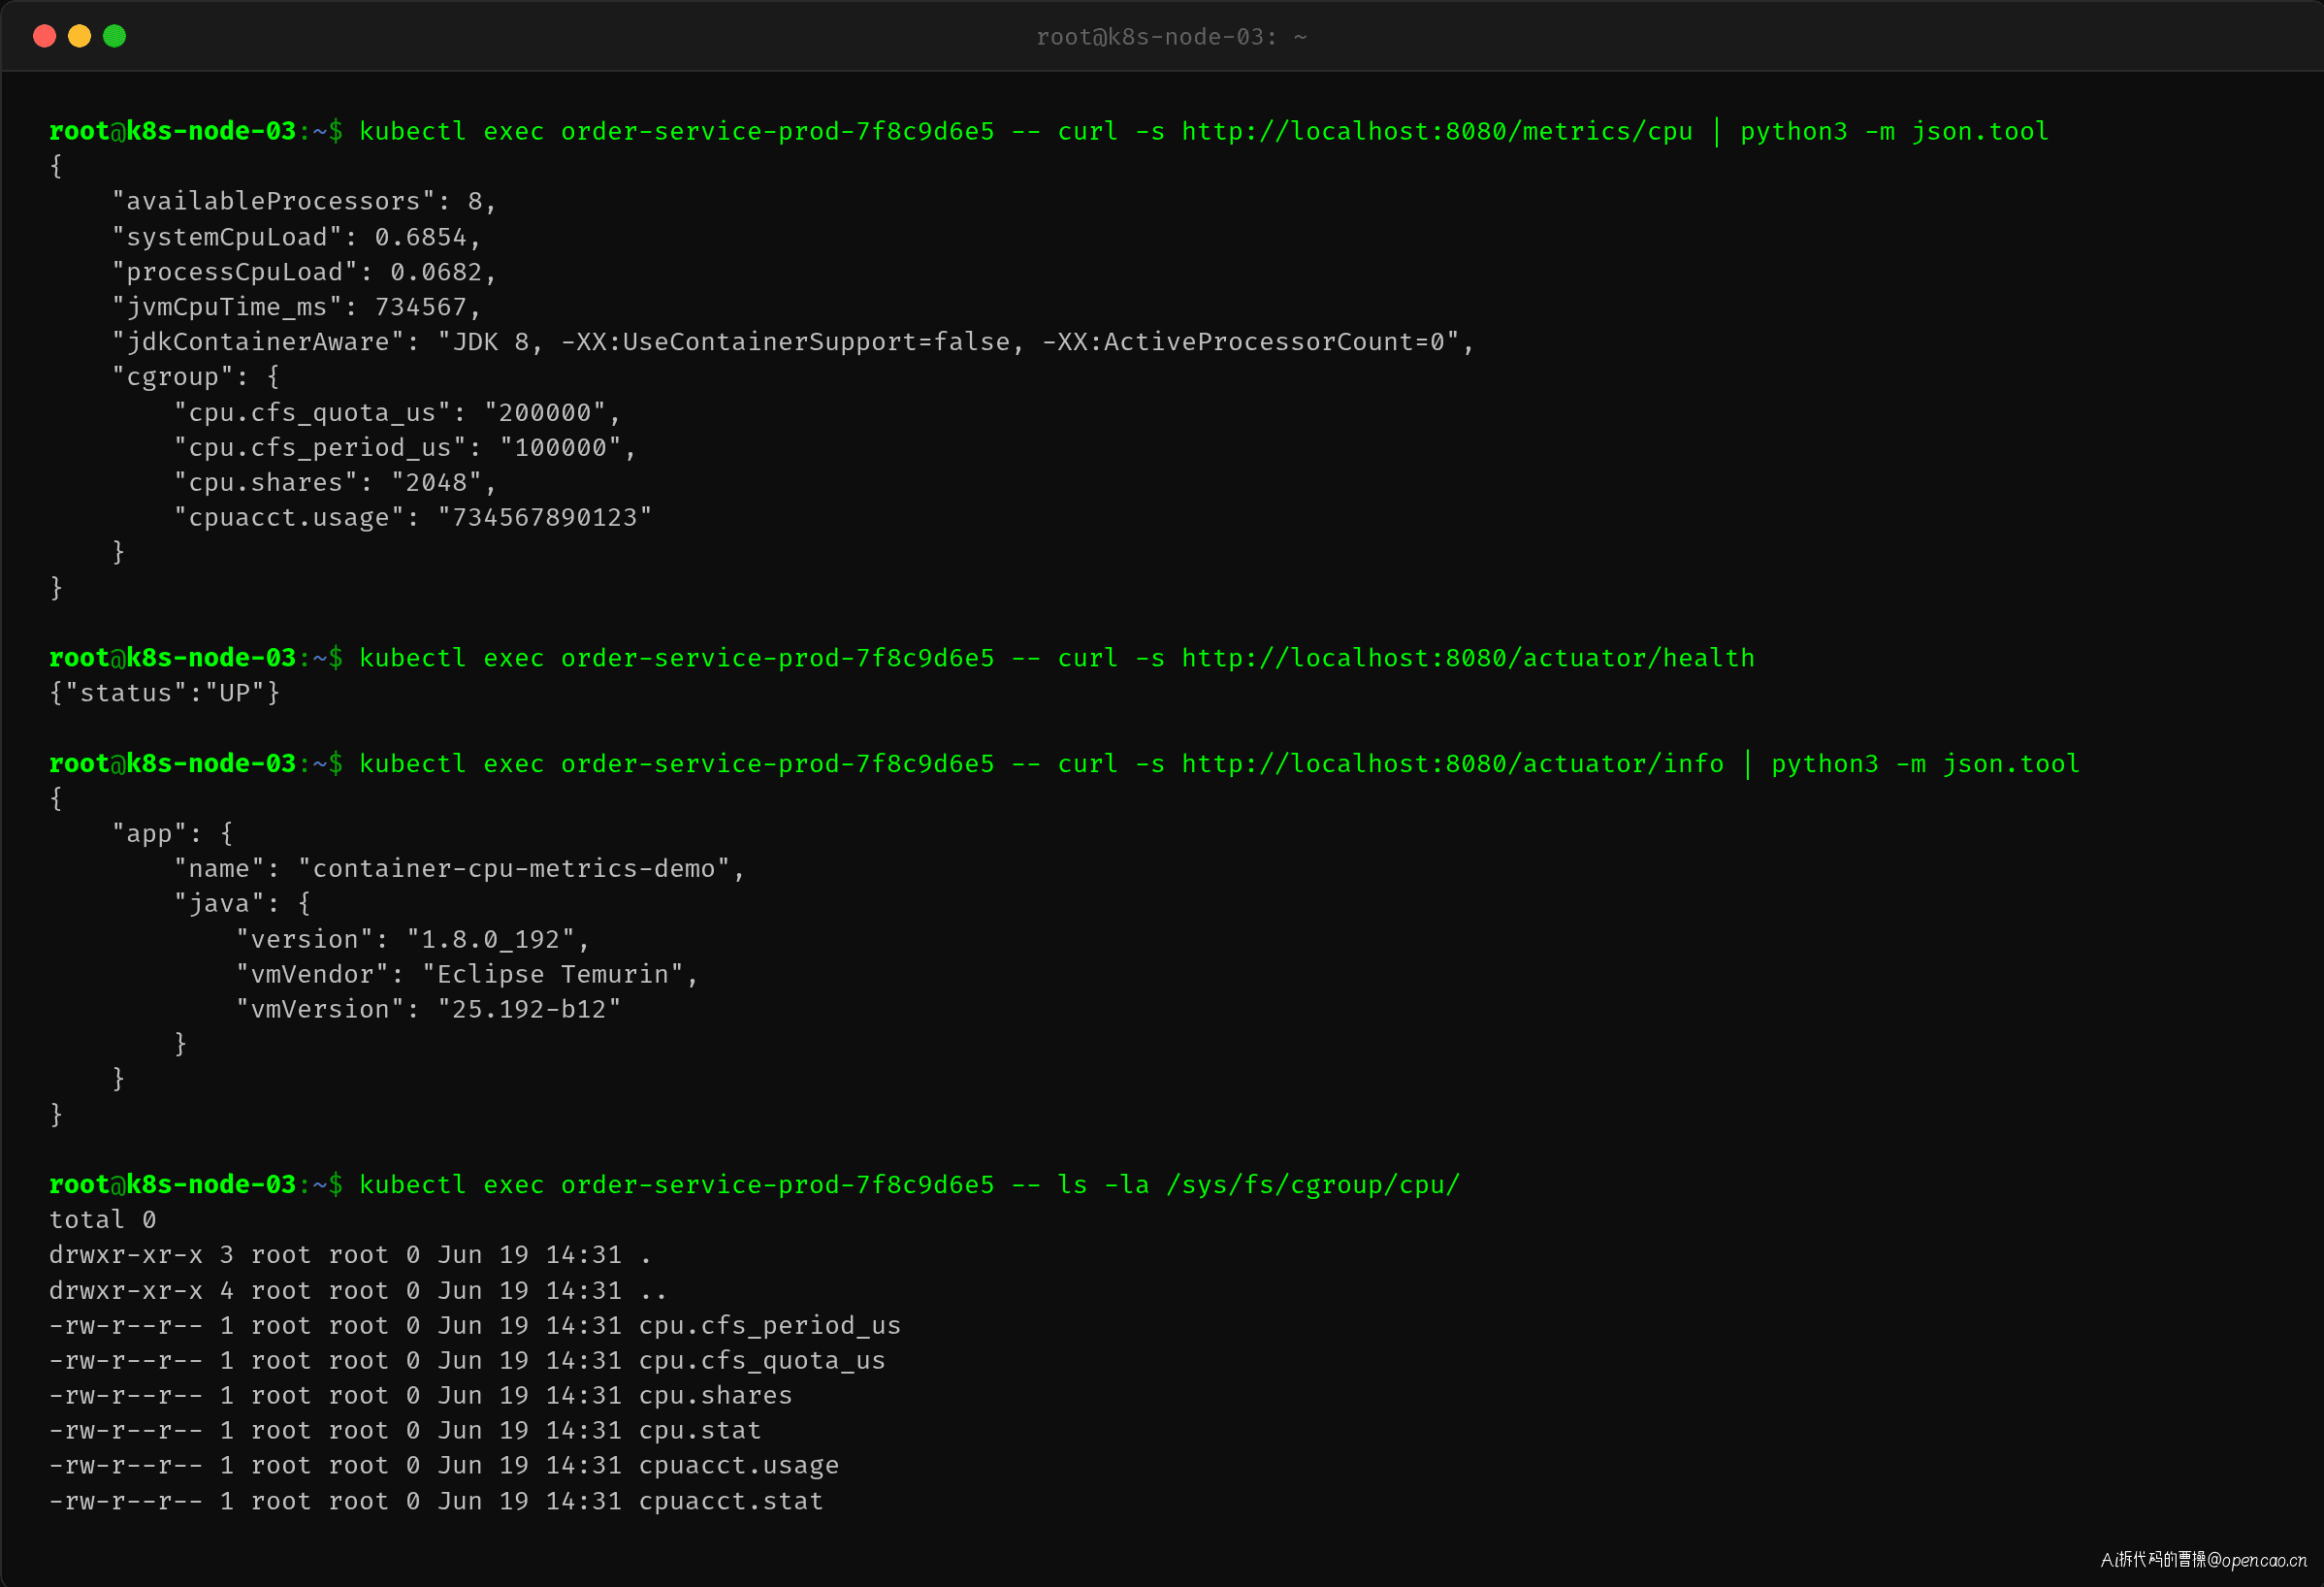The height and width of the screenshot is (1587, 2324).
Task: Click the actuator/health URL in the command
Action: point(1468,658)
